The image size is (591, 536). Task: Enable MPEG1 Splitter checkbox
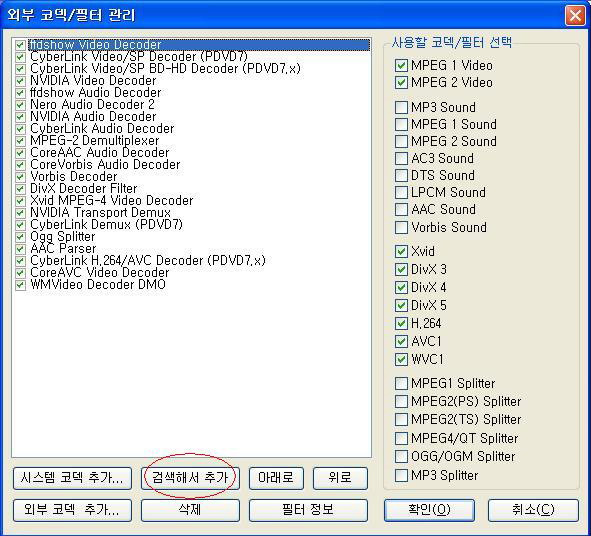coord(401,383)
